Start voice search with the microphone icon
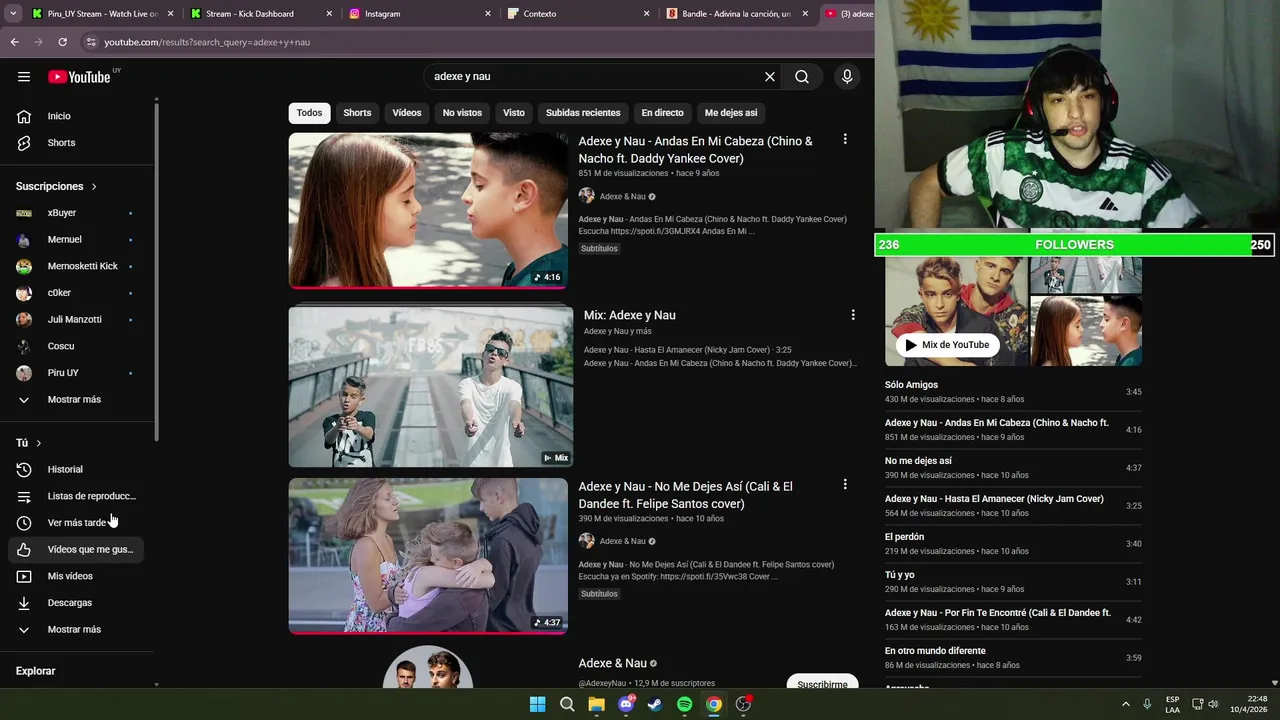The height and width of the screenshot is (720, 1280). 847,77
